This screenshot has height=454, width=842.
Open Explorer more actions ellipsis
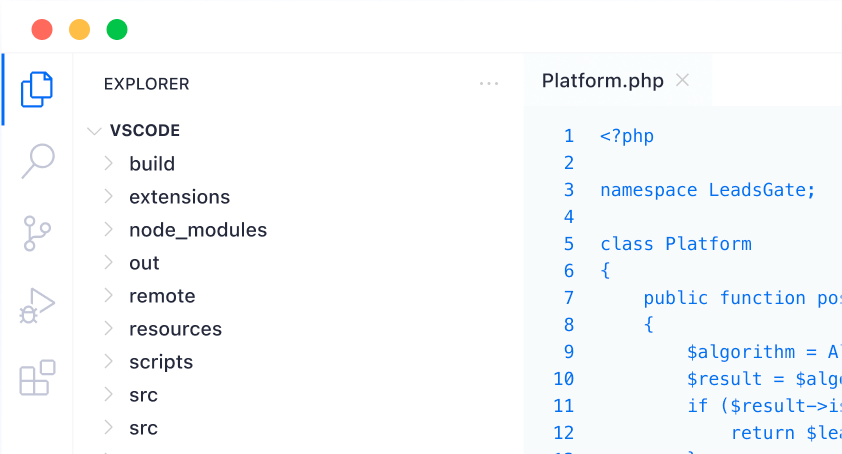489,83
